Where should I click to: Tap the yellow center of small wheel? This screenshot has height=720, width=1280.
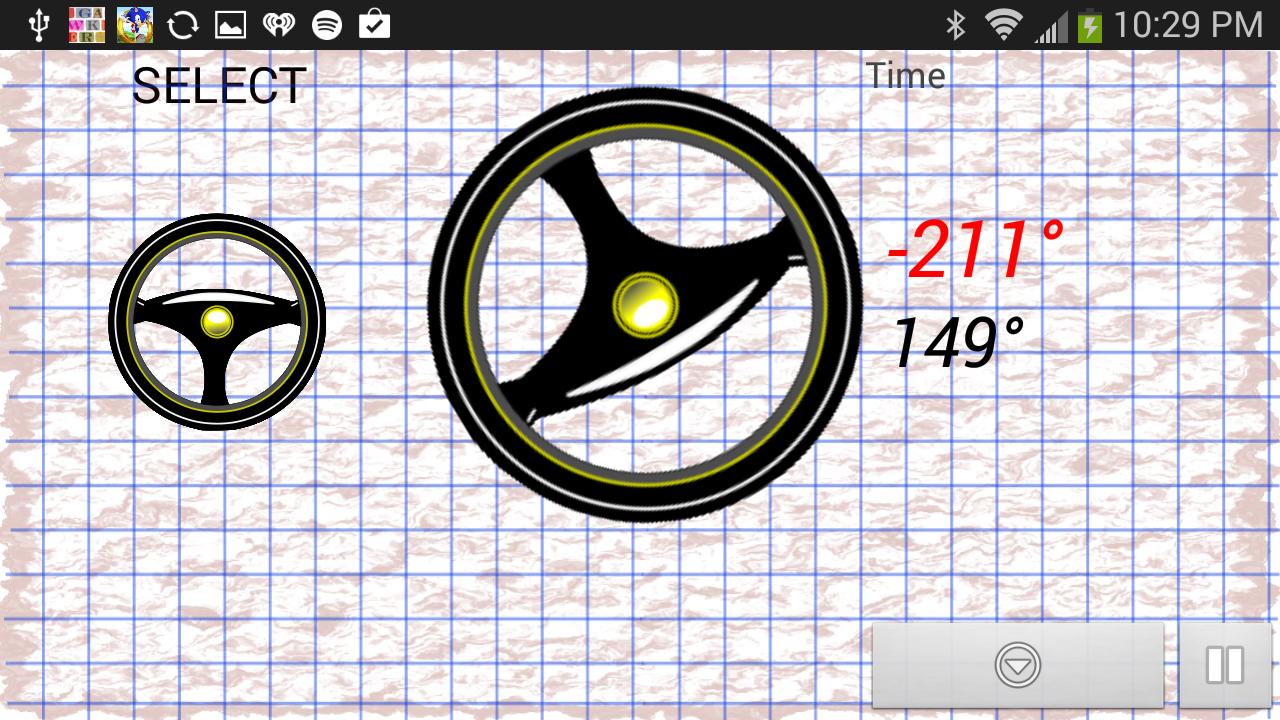217,321
